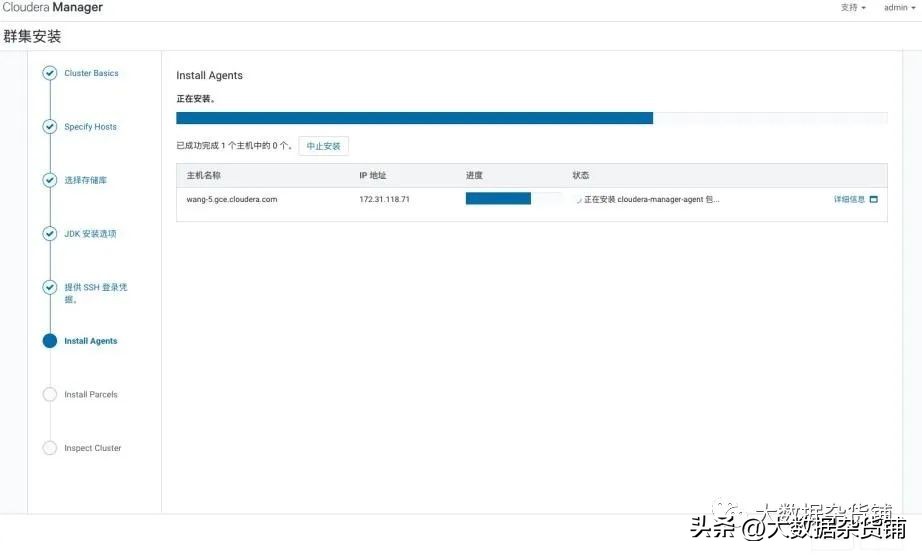
Task: Go to 提供 SSH 登录凭据 step
Action: point(96,293)
